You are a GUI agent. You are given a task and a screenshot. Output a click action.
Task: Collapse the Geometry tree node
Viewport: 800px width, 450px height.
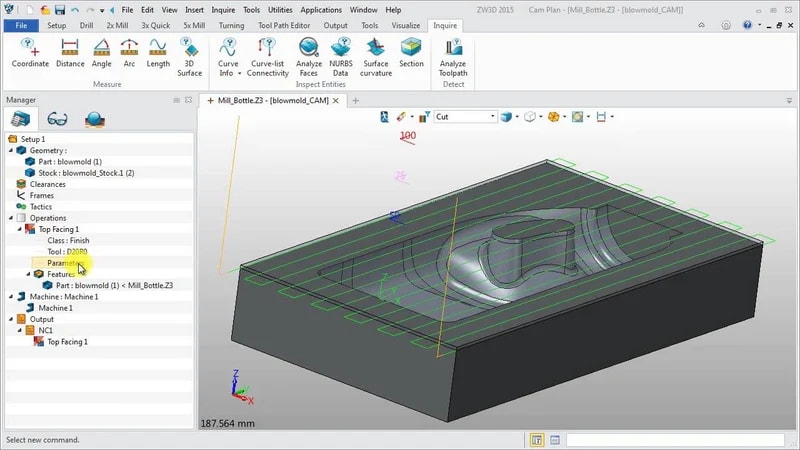(11, 151)
